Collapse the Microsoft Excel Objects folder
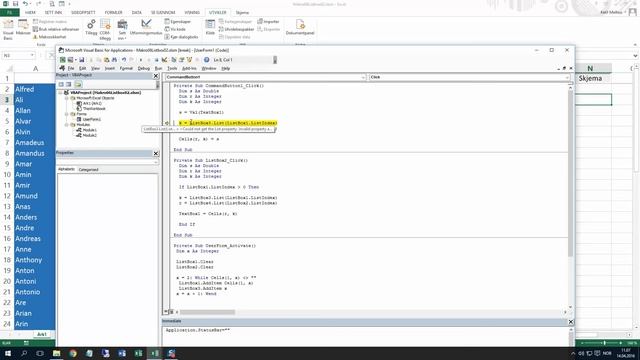The width and height of the screenshot is (640, 360). pyautogui.click(x=67, y=98)
